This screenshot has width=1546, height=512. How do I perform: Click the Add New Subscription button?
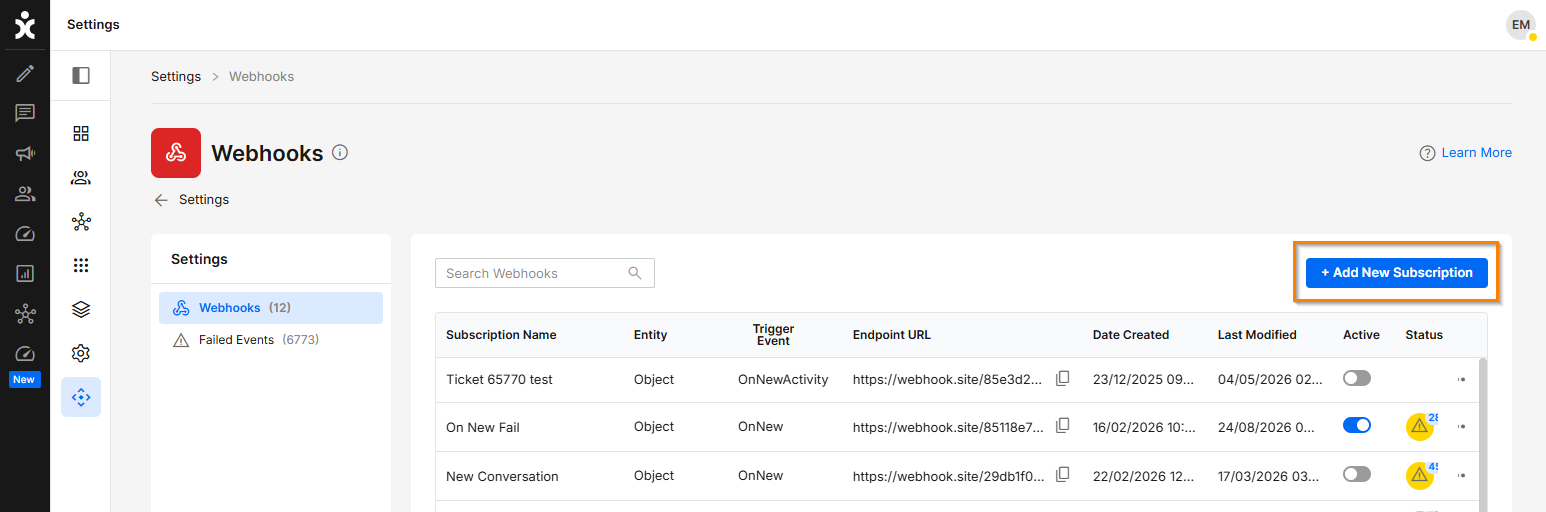coord(1397,272)
